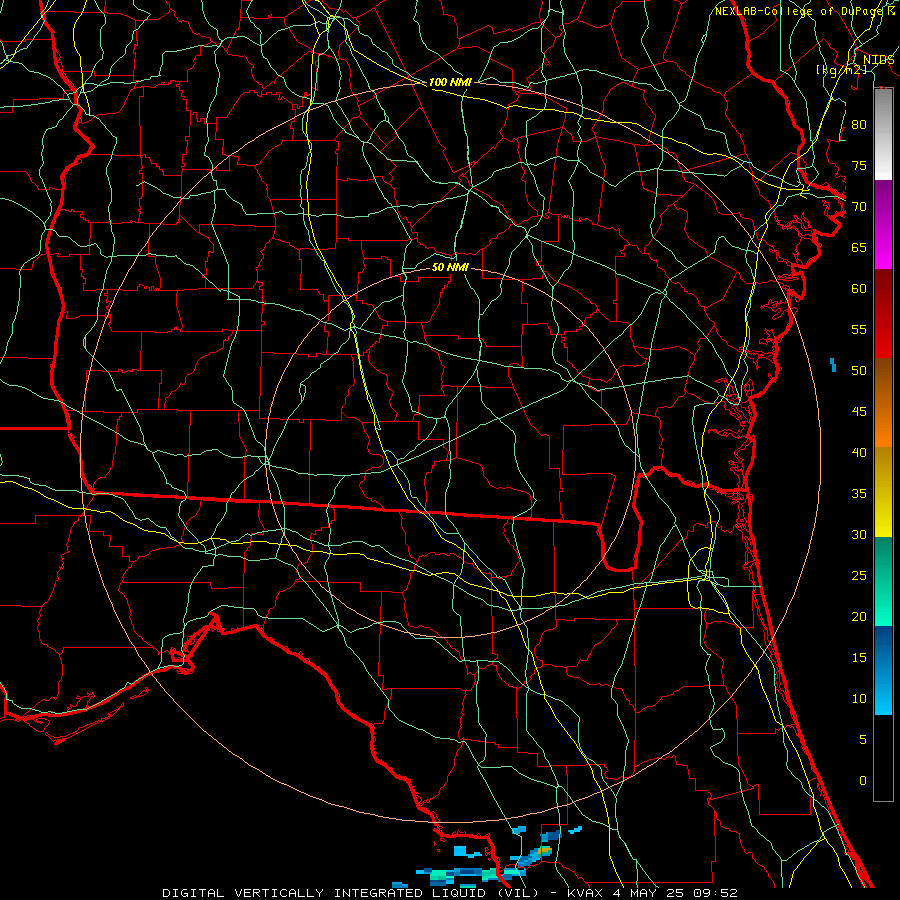
Task: Click the small blue echo offshore east coast
Action: pos(833,364)
